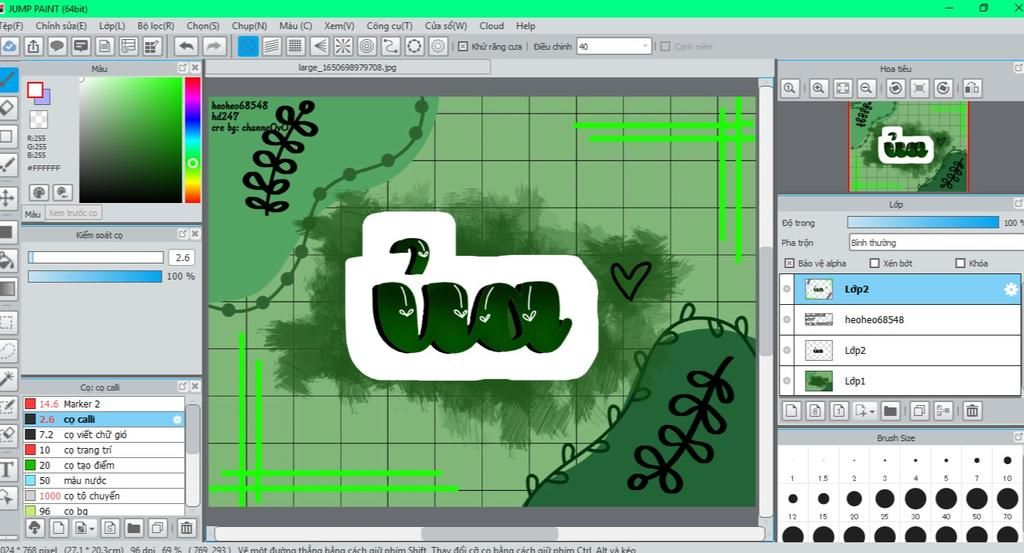
Task: Select the curve snap guide
Action: pos(391,46)
